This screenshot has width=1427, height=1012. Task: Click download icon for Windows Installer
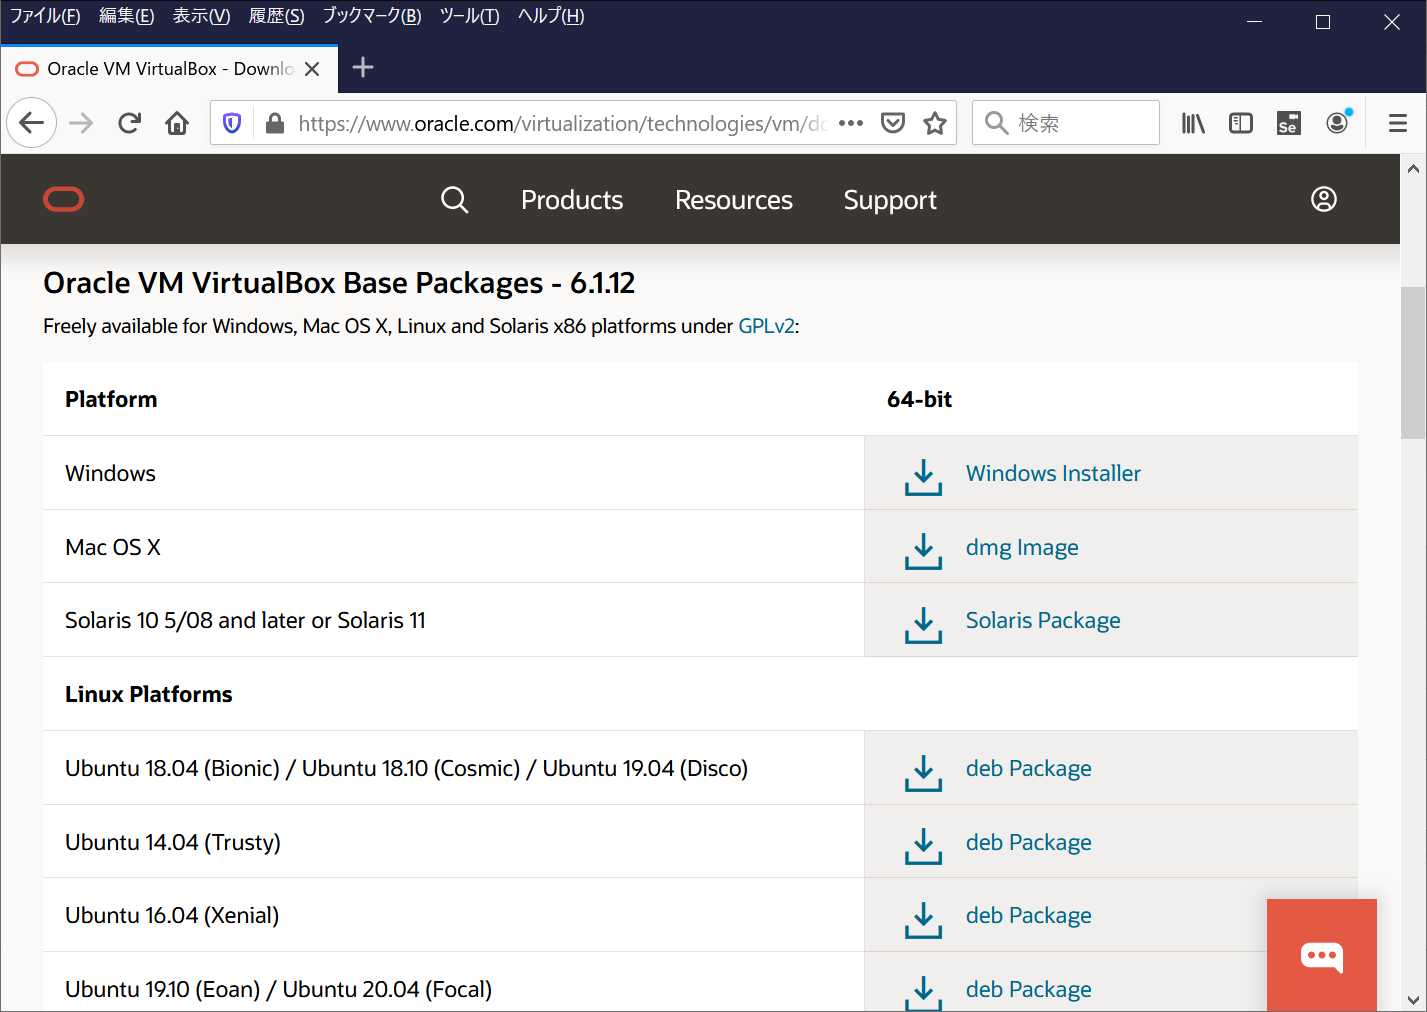923,476
